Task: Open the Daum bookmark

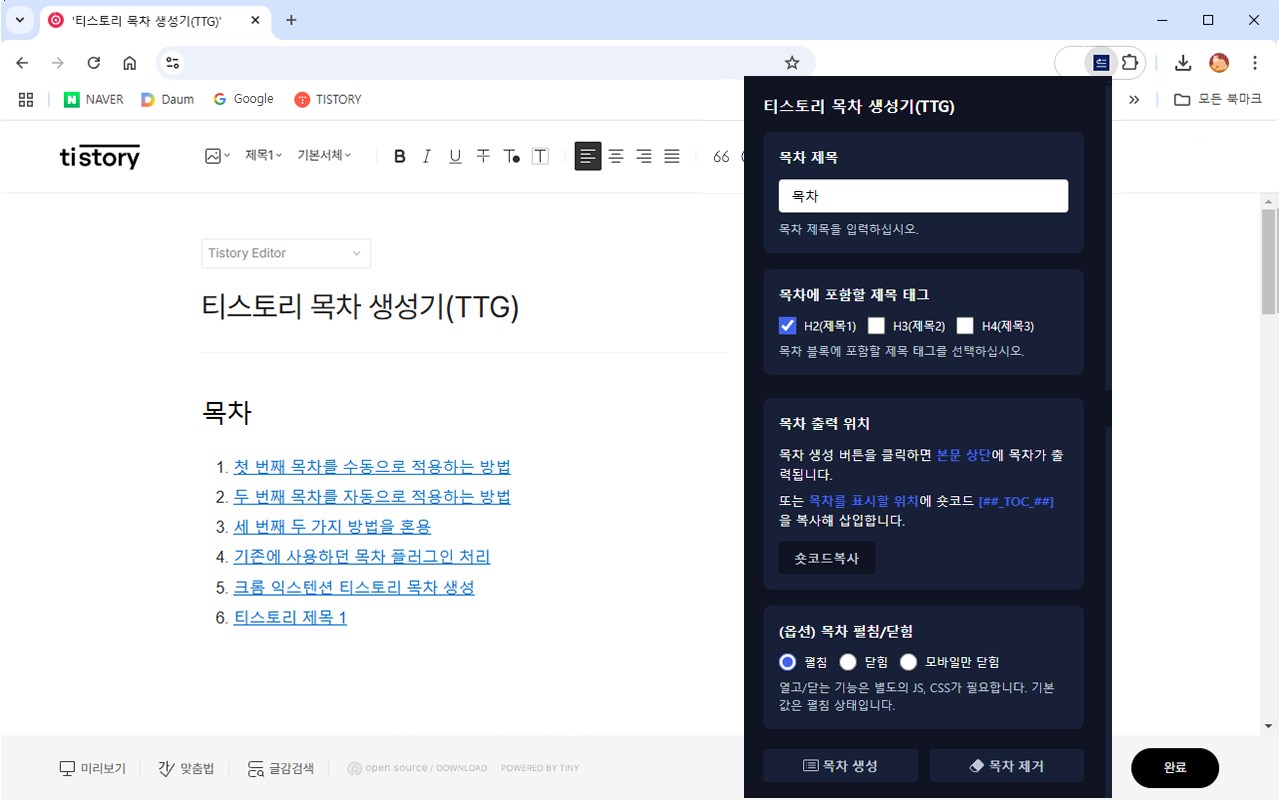Action: click(168, 99)
